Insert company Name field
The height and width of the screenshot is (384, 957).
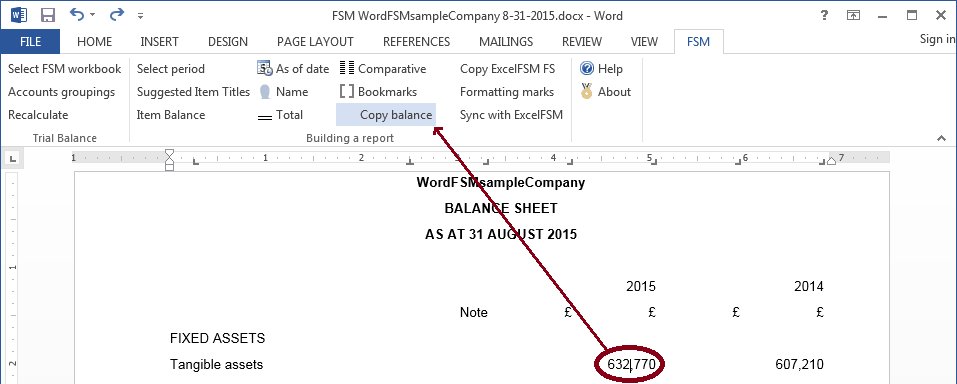pyautogui.click(x=283, y=92)
